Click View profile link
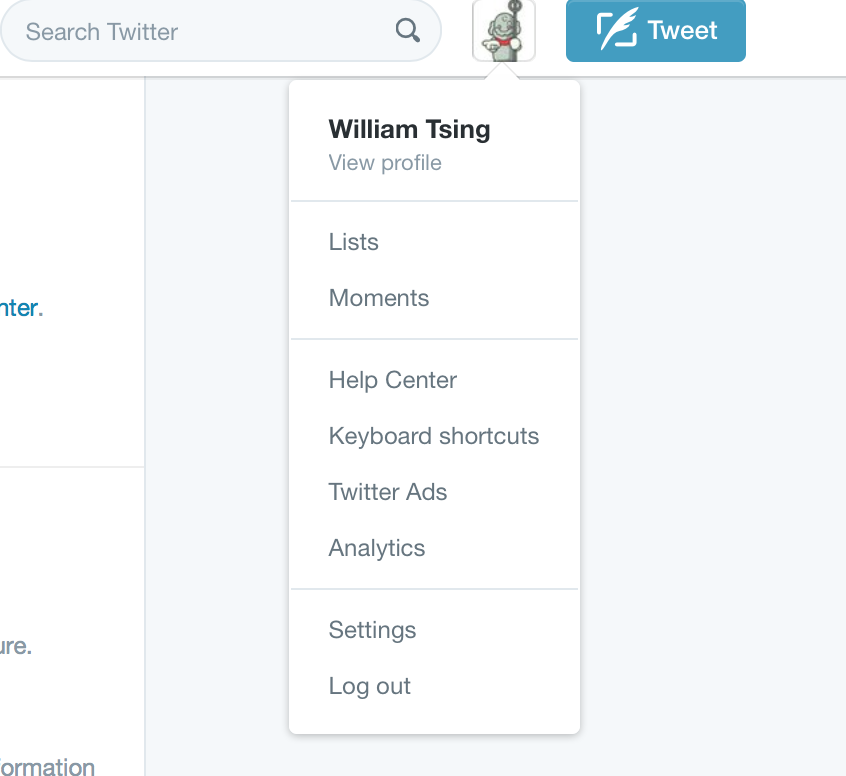The image size is (846, 776). point(385,163)
